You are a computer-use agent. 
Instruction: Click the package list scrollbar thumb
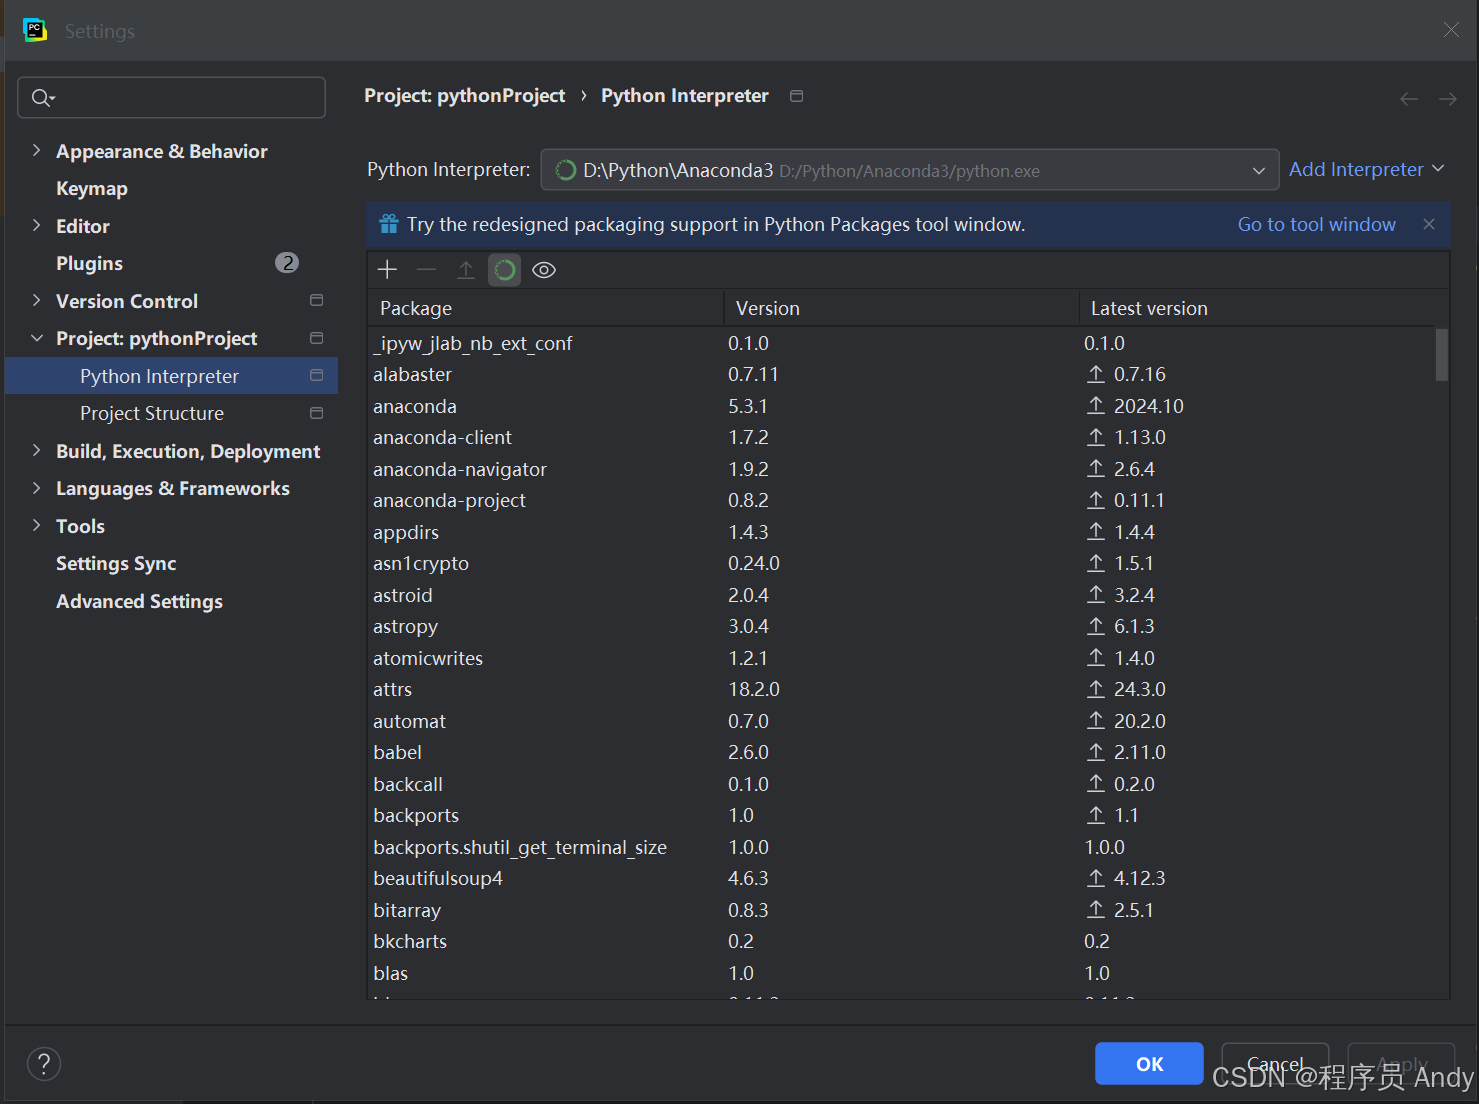coord(1441,355)
